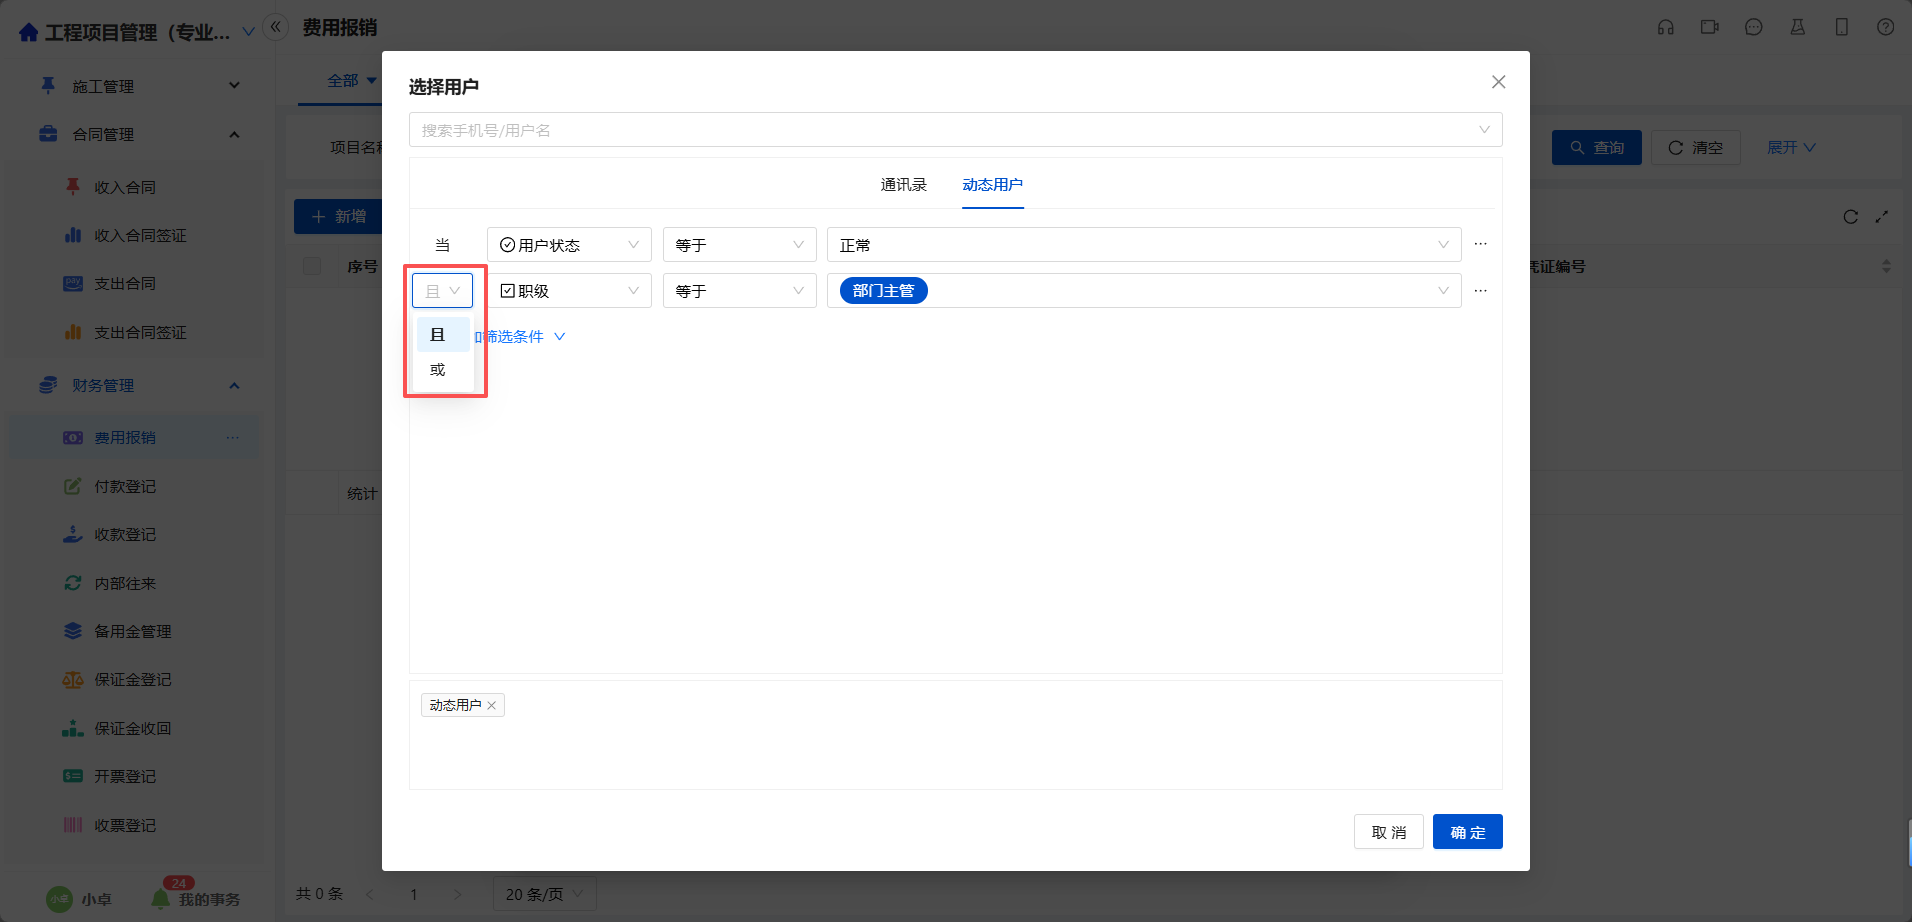Remove the 动态用户 tag
1912x922 pixels.
pyautogui.click(x=491, y=706)
